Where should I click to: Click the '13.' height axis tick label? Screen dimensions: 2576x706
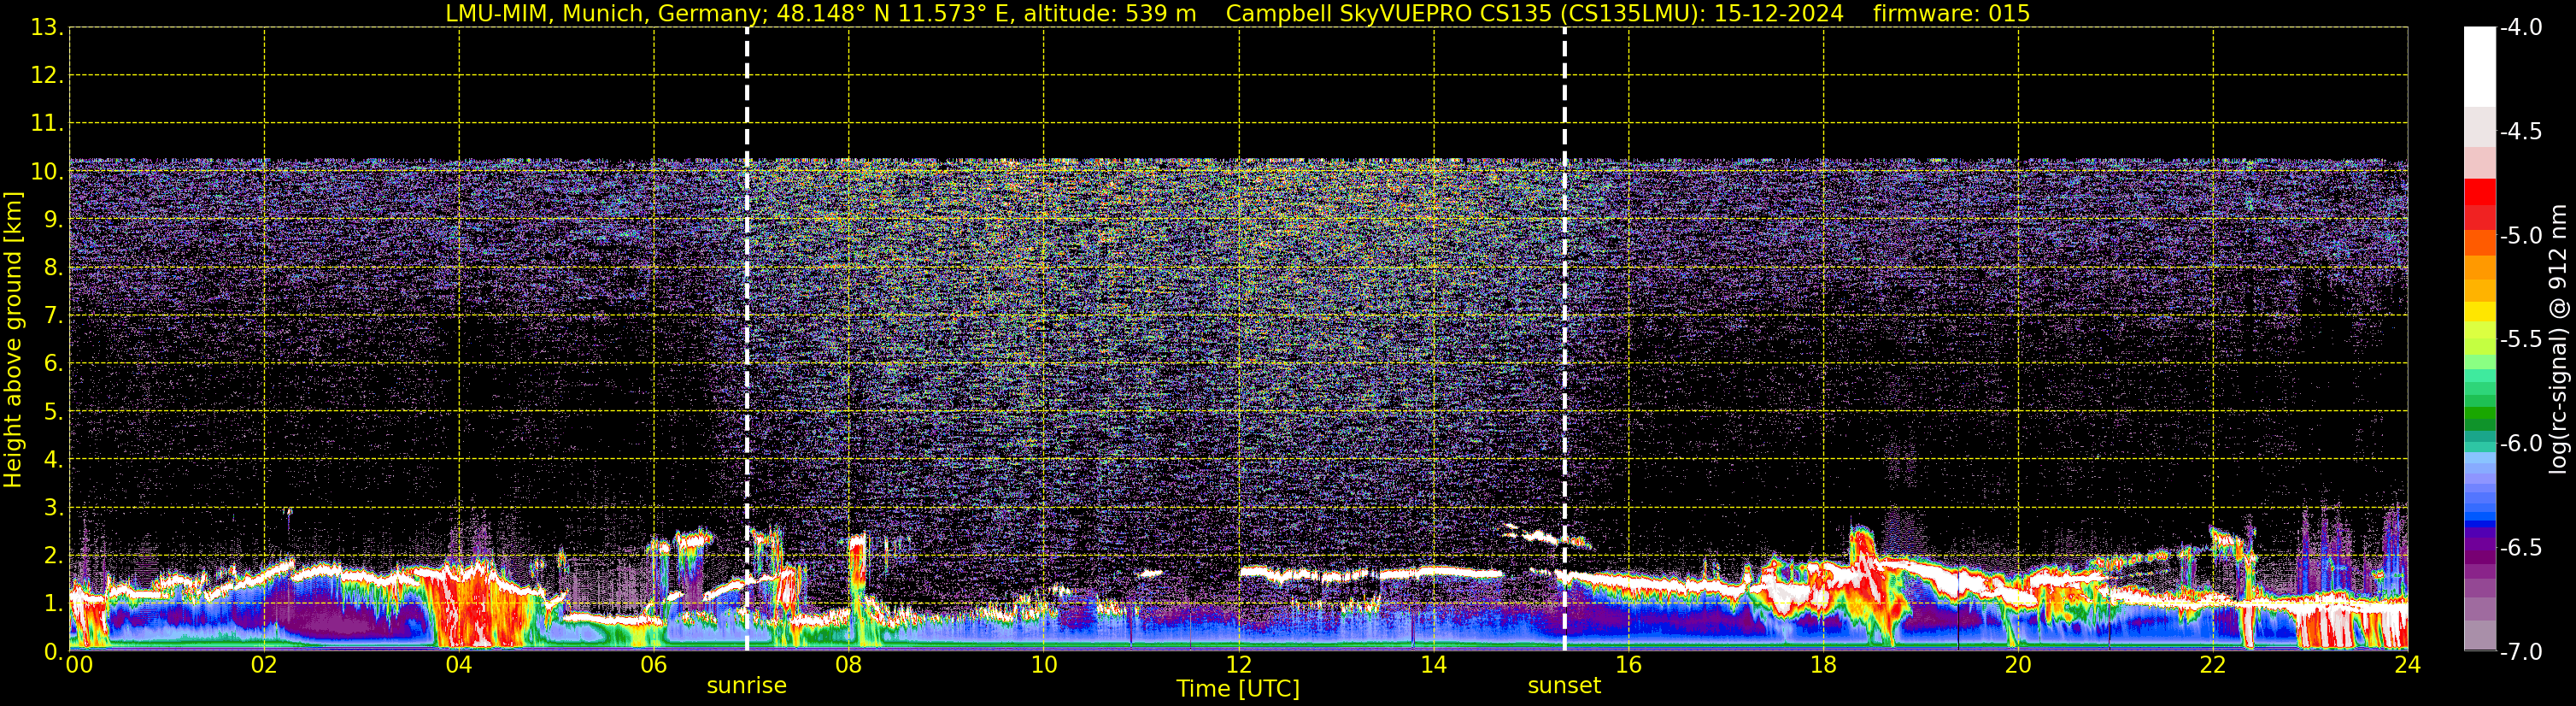(46, 28)
